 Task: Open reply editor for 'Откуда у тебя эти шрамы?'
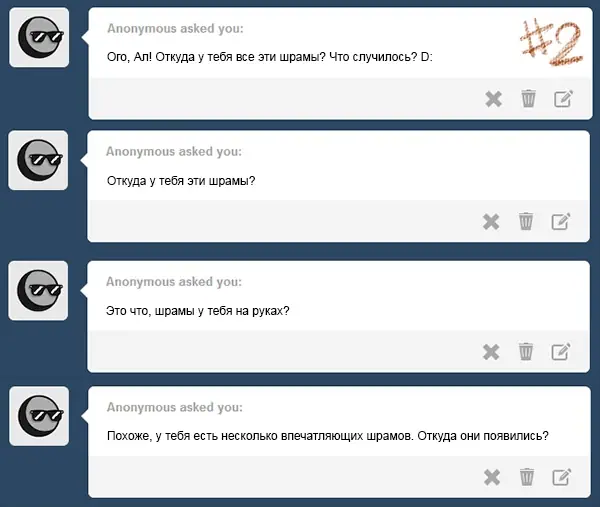pyautogui.click(x=561, y=221)
